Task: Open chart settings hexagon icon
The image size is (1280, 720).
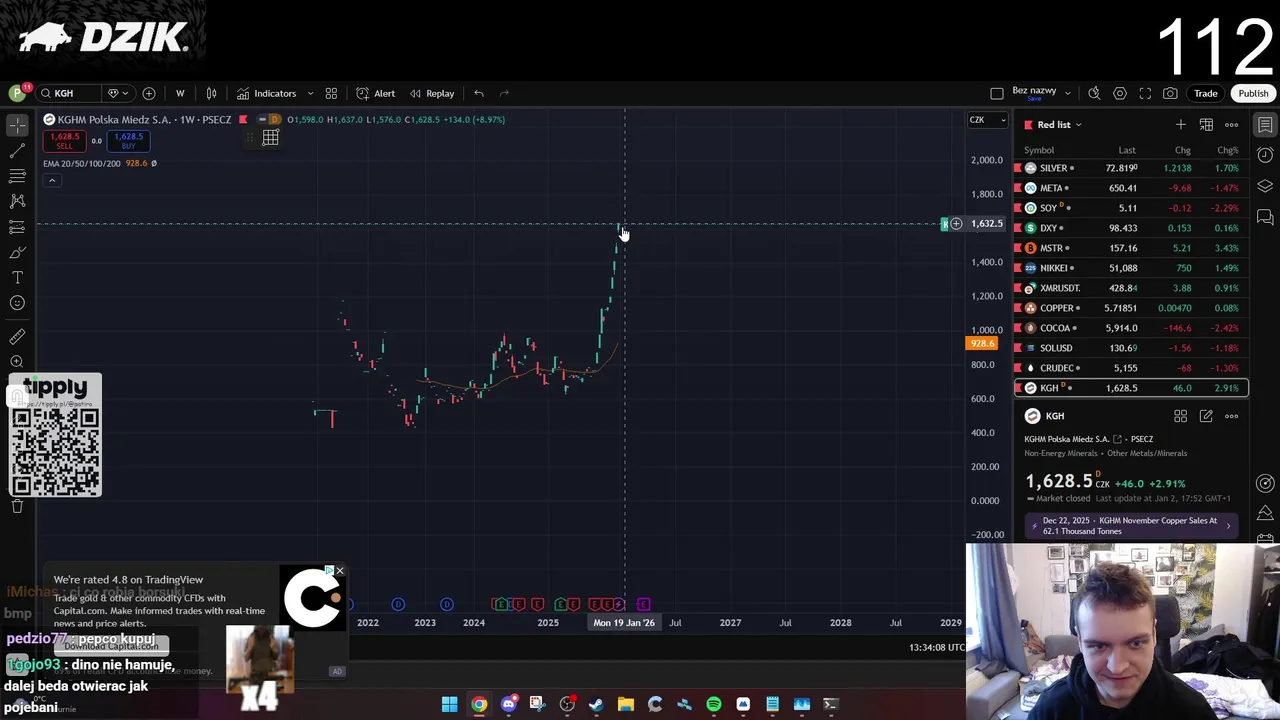Action: (x=1120, y=93)
